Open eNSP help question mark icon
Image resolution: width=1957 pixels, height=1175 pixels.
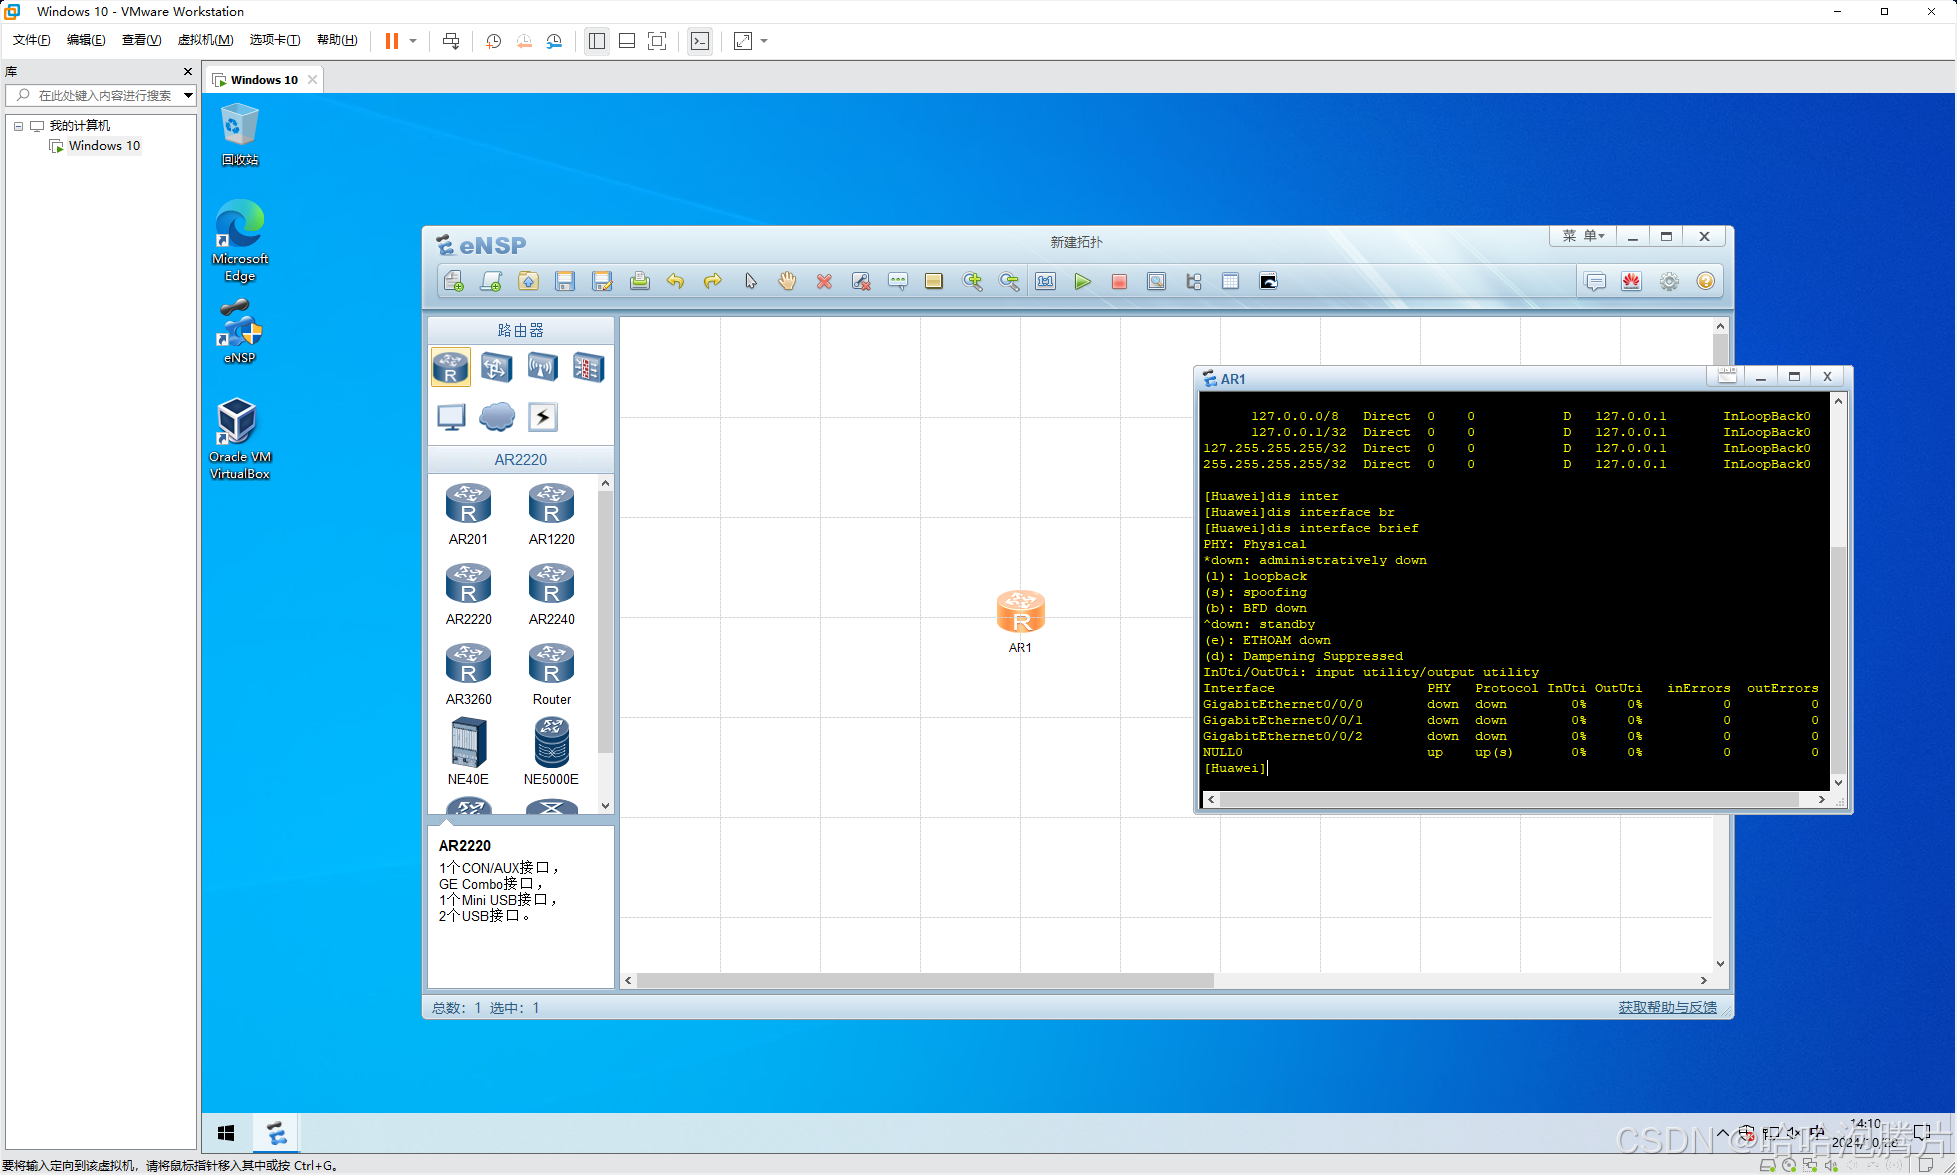[x=1706, y=282]
